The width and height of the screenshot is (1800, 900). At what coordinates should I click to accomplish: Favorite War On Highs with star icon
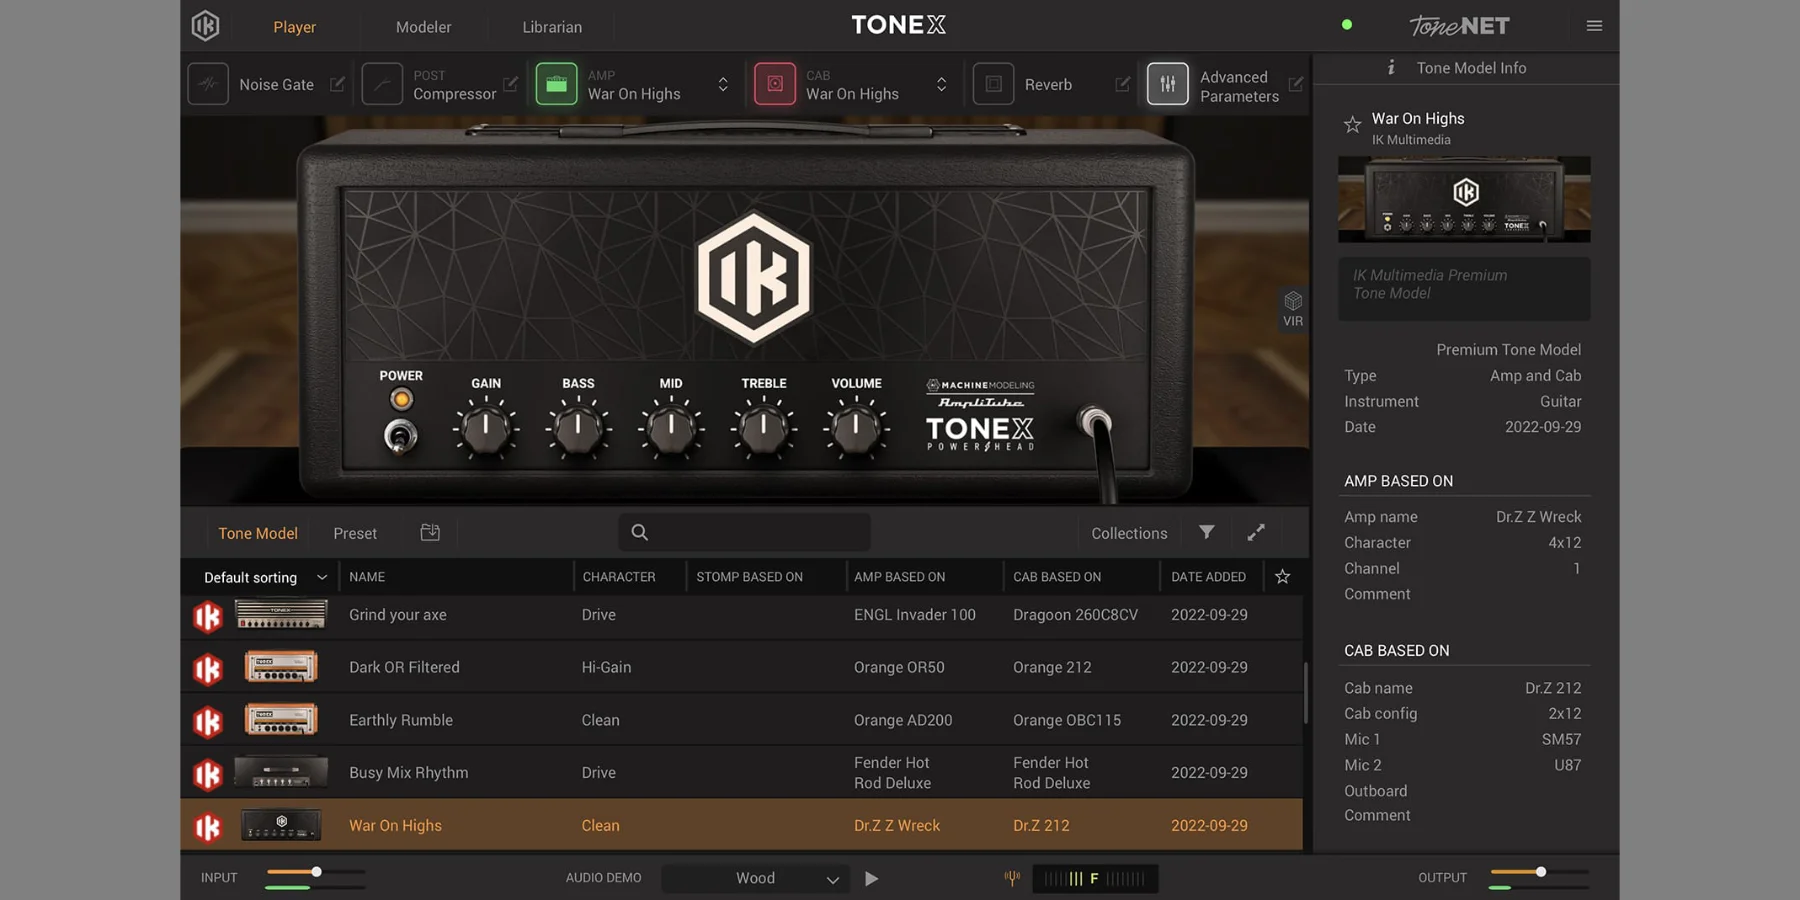coord(1352,125)
